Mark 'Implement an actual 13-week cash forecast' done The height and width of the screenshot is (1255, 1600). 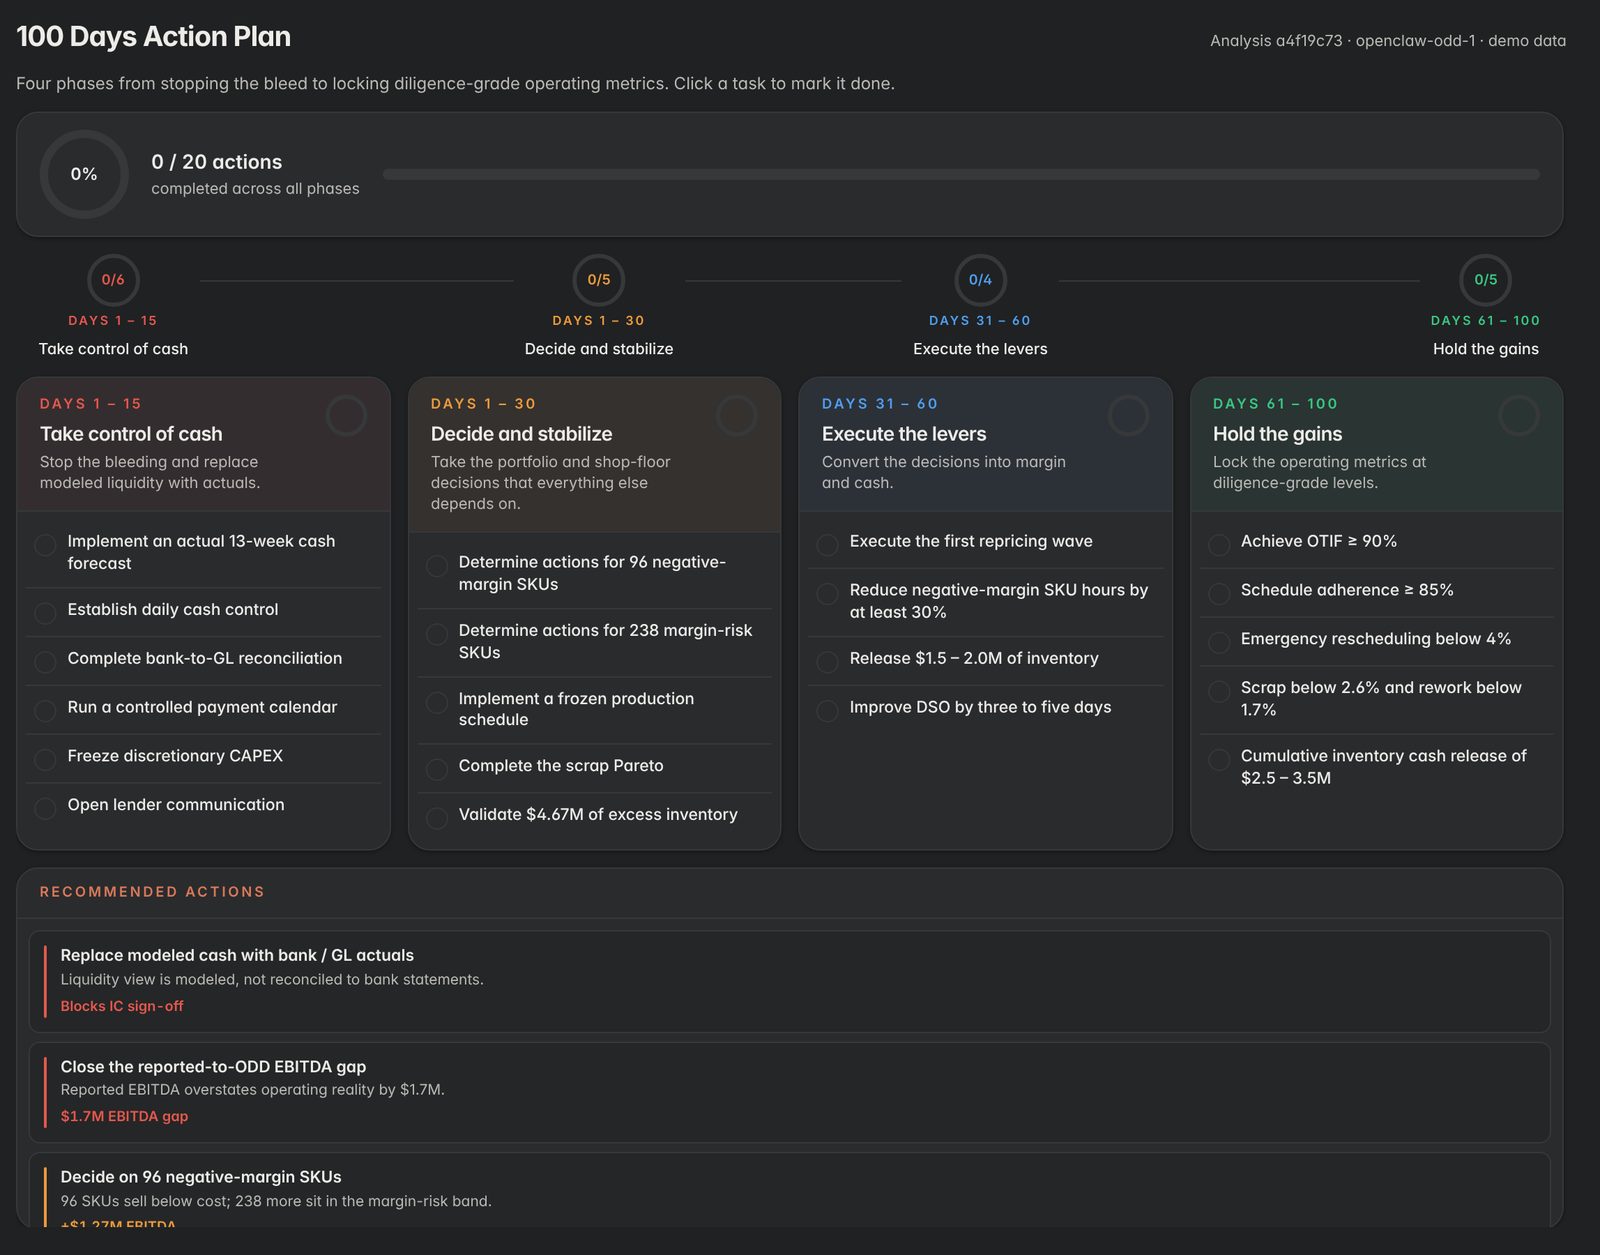(45, 545)
